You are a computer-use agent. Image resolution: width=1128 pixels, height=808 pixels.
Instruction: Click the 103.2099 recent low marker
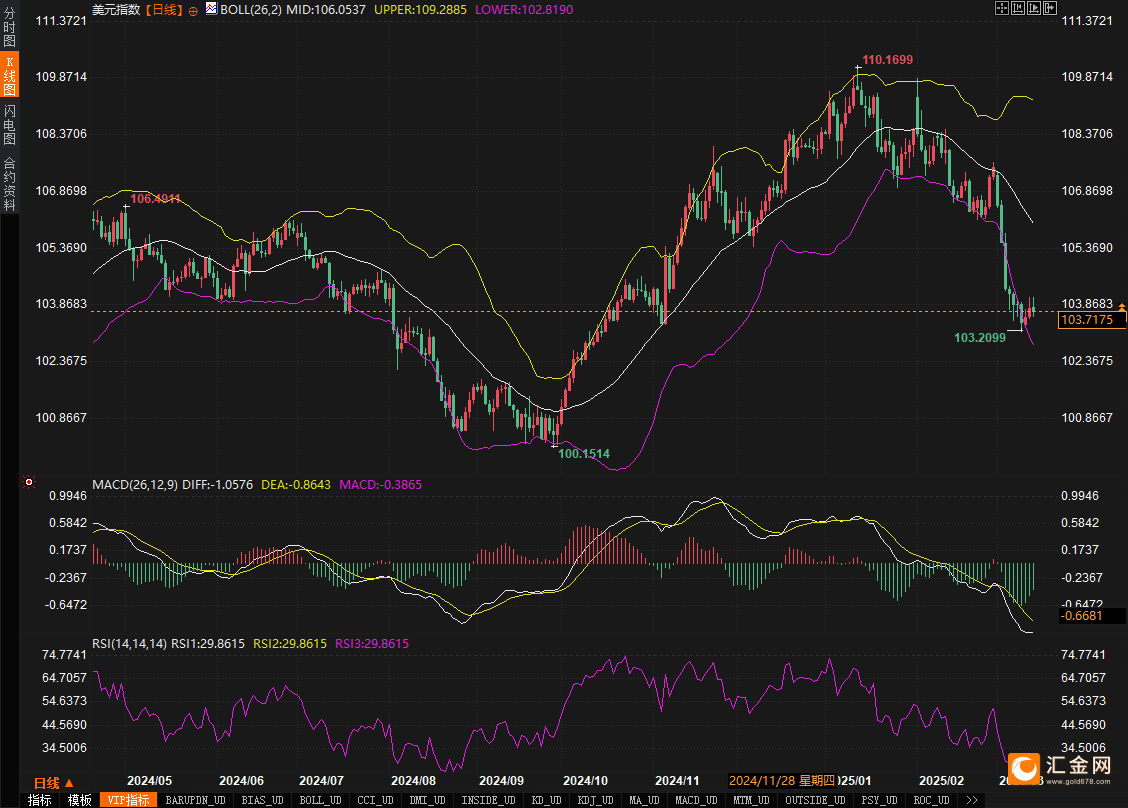(980, 337)
